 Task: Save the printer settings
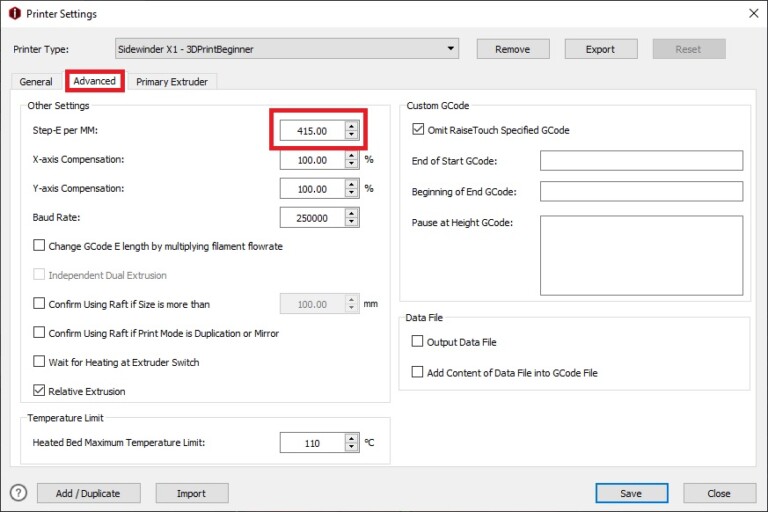pos(631,493)
